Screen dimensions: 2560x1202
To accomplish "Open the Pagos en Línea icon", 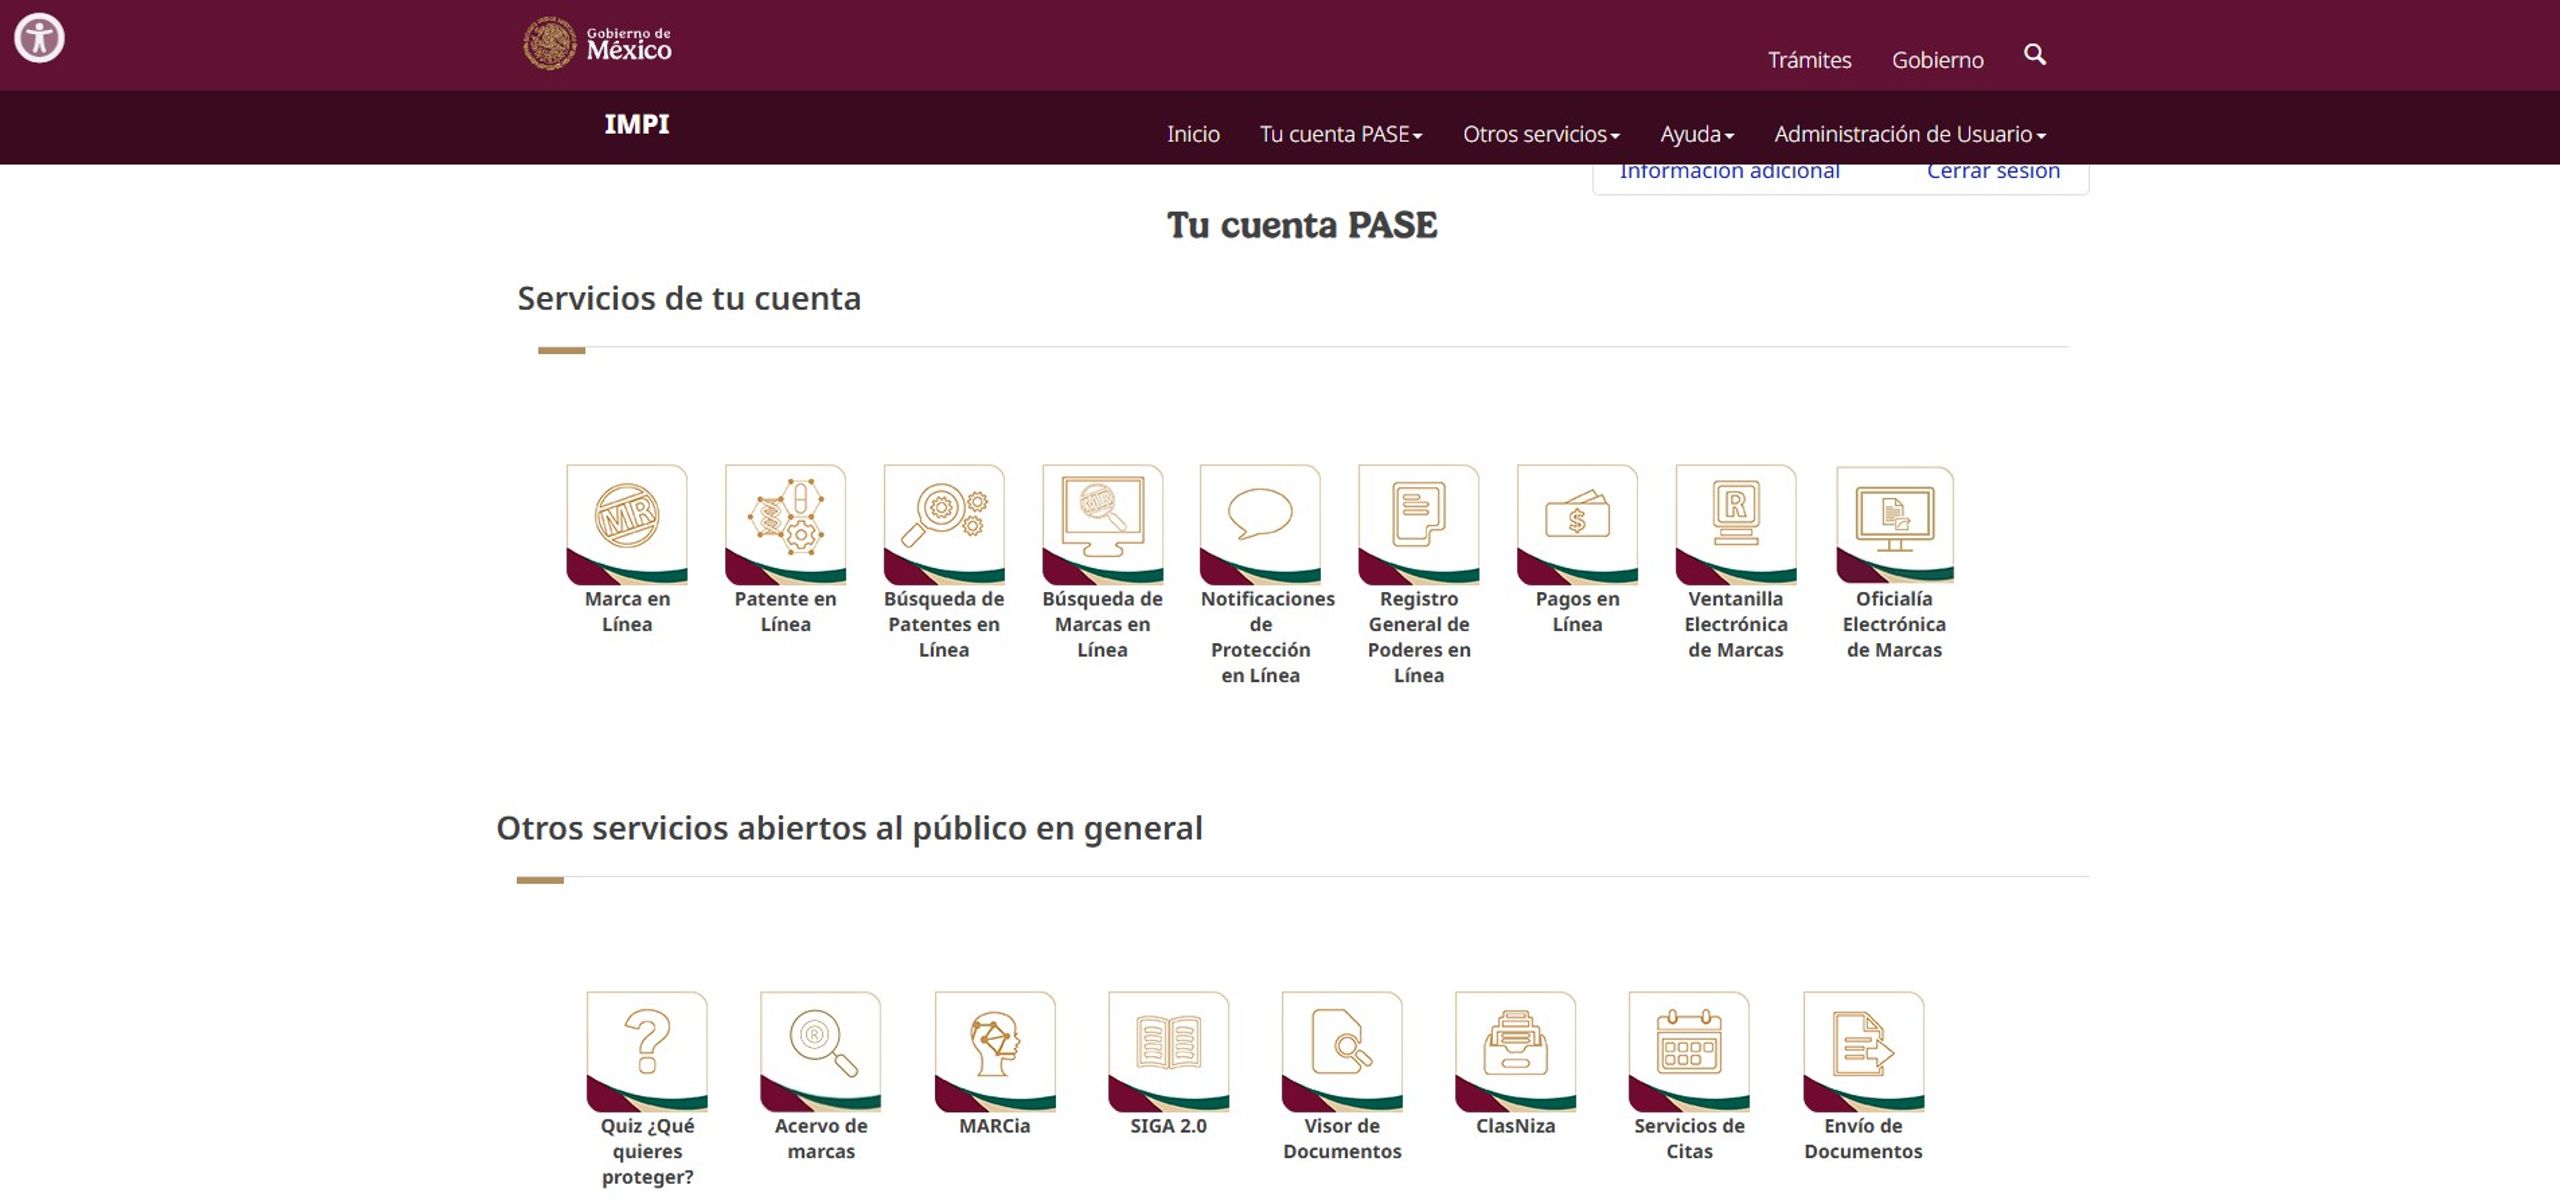I will 1577,524.
